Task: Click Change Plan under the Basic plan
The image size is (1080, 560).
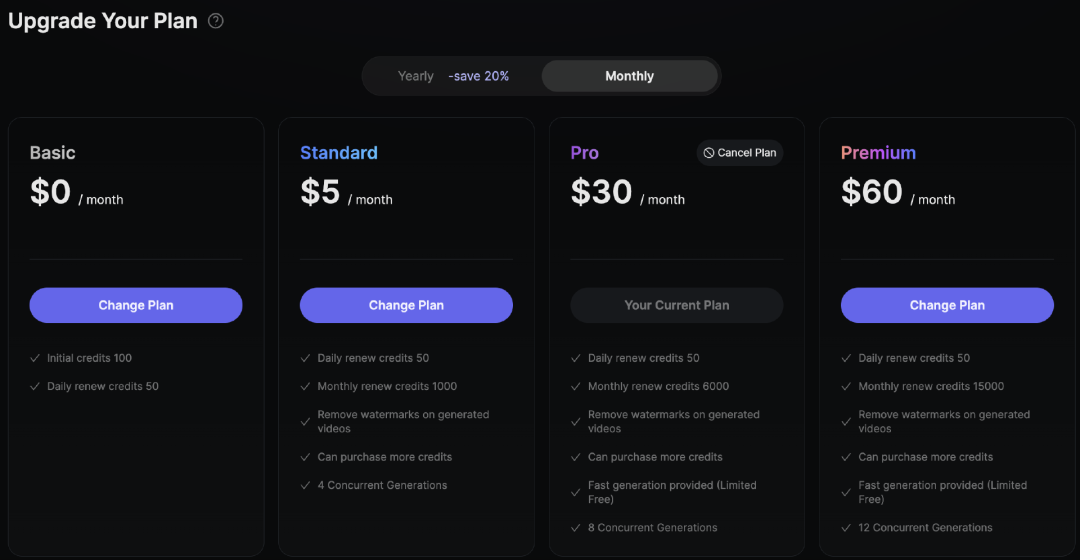Action: click(x=136, y=305)
